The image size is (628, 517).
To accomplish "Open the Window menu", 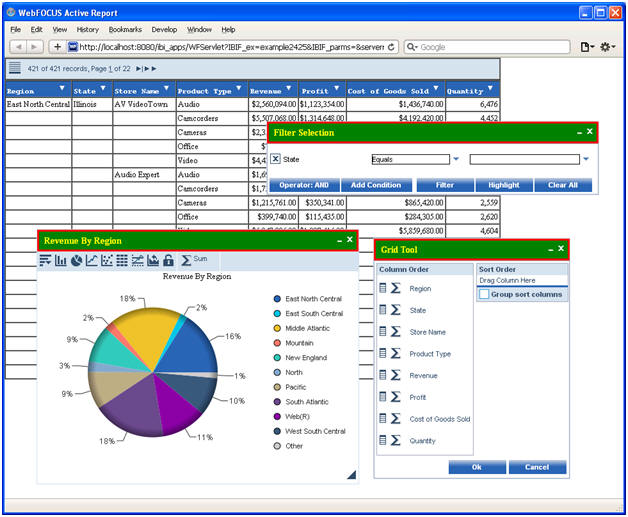I will pyautogui.click(x=199, y=29).
